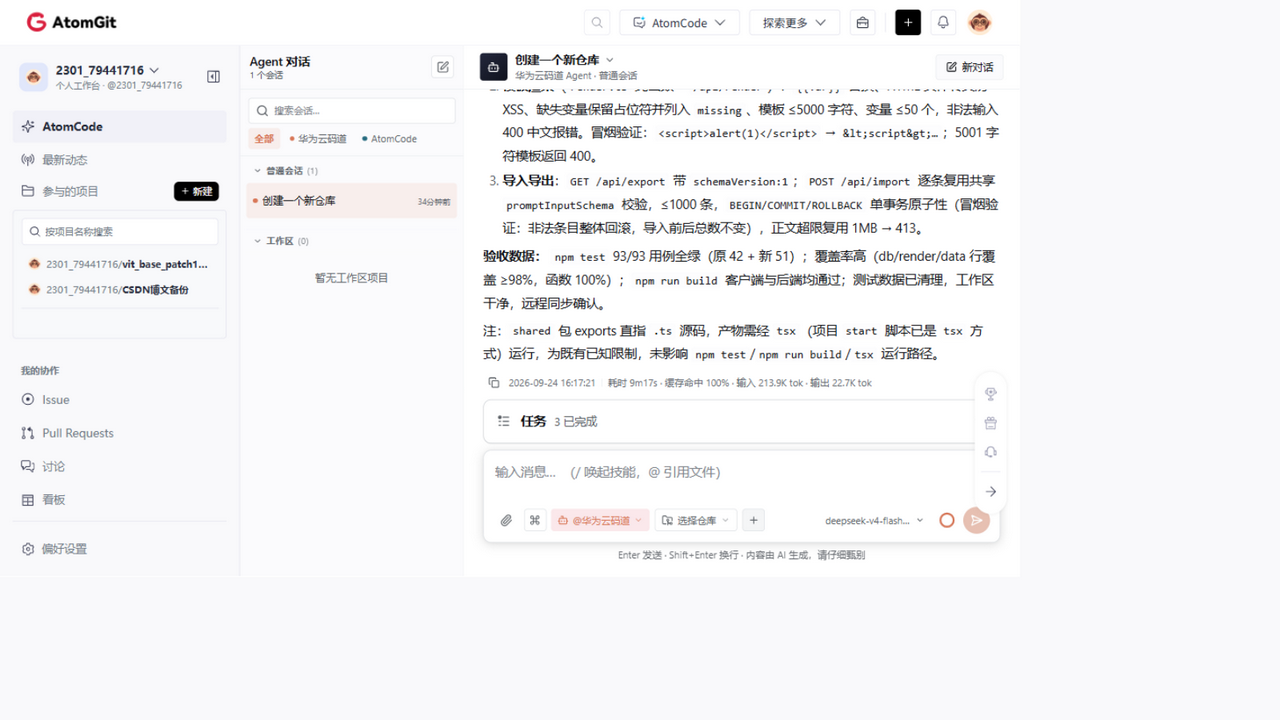Focus the 按项目名称搜索 field

(120, 231)
